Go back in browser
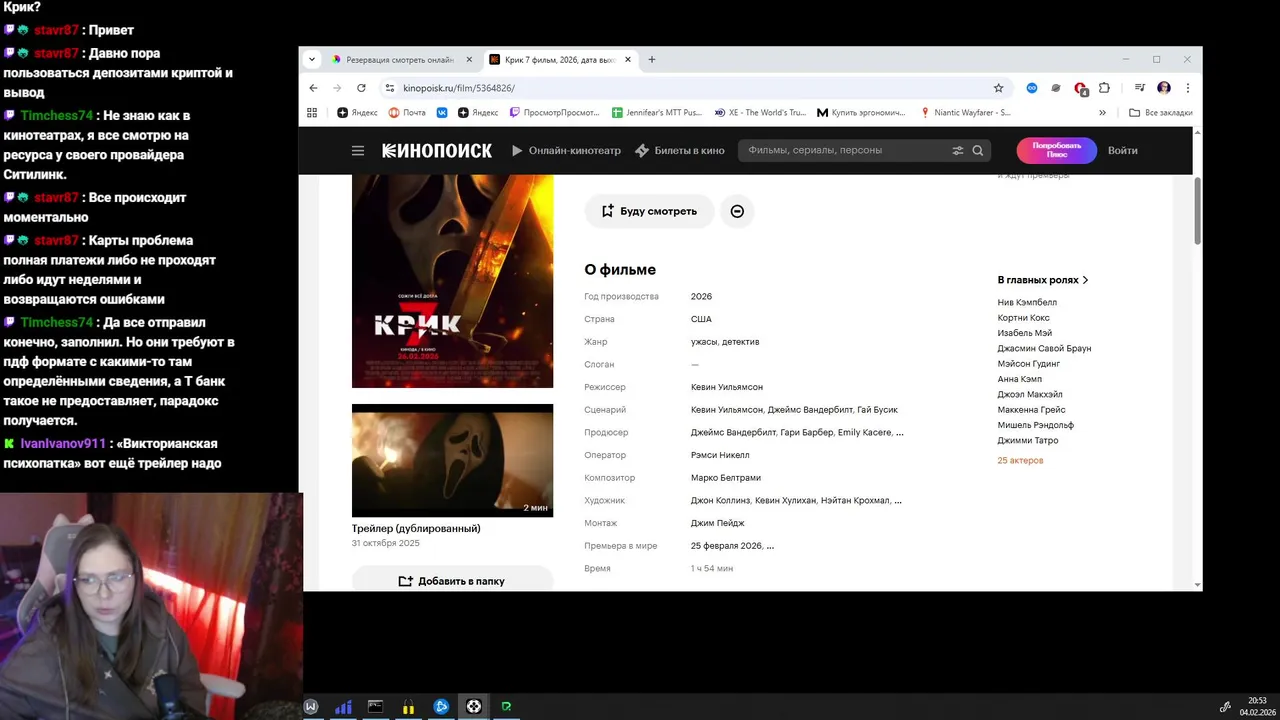The width and height of the screenshot is (1280, 720). click(x=313, y=88)
